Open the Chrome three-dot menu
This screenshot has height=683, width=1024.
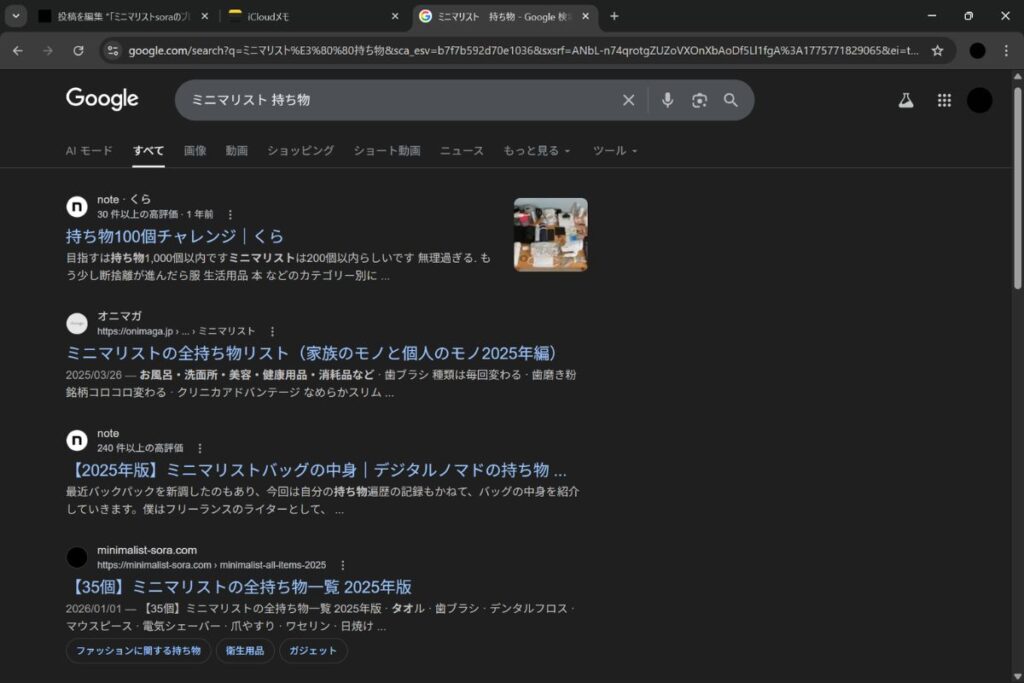[1005, 50]
